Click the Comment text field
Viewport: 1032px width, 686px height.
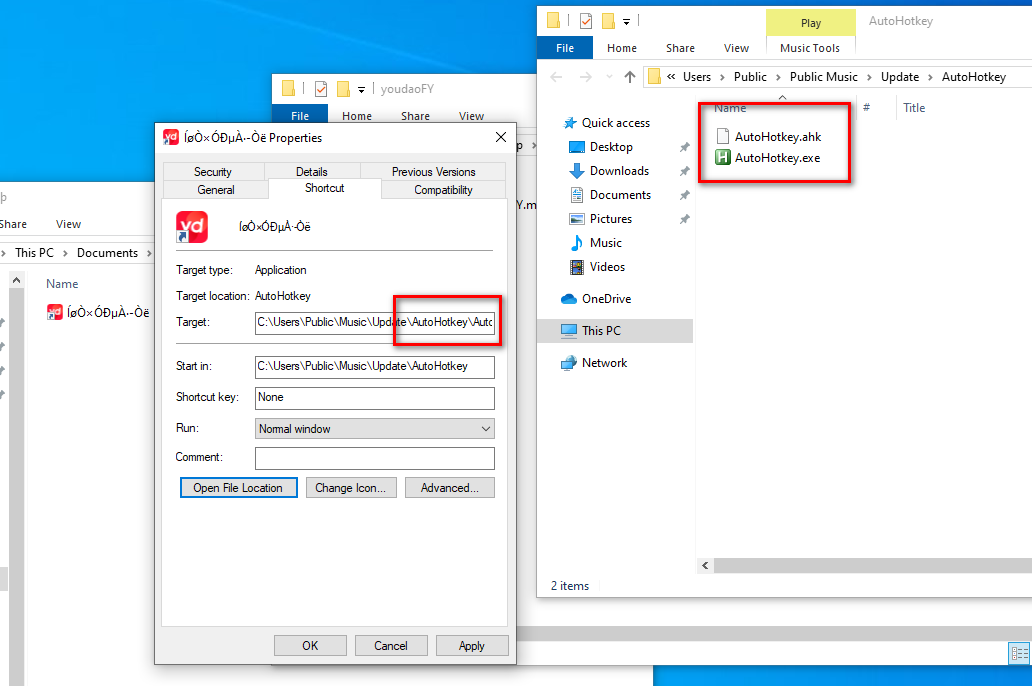pos(374,458)
